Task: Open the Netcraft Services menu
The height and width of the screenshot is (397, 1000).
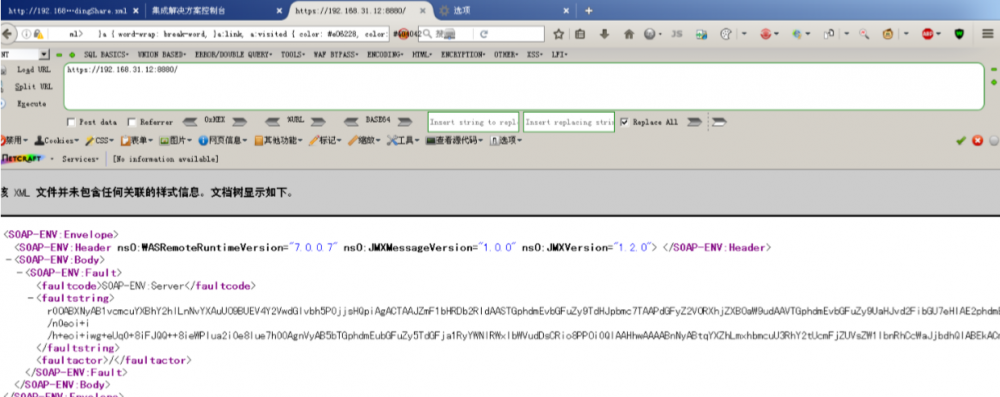Action: tap(80, 159)
